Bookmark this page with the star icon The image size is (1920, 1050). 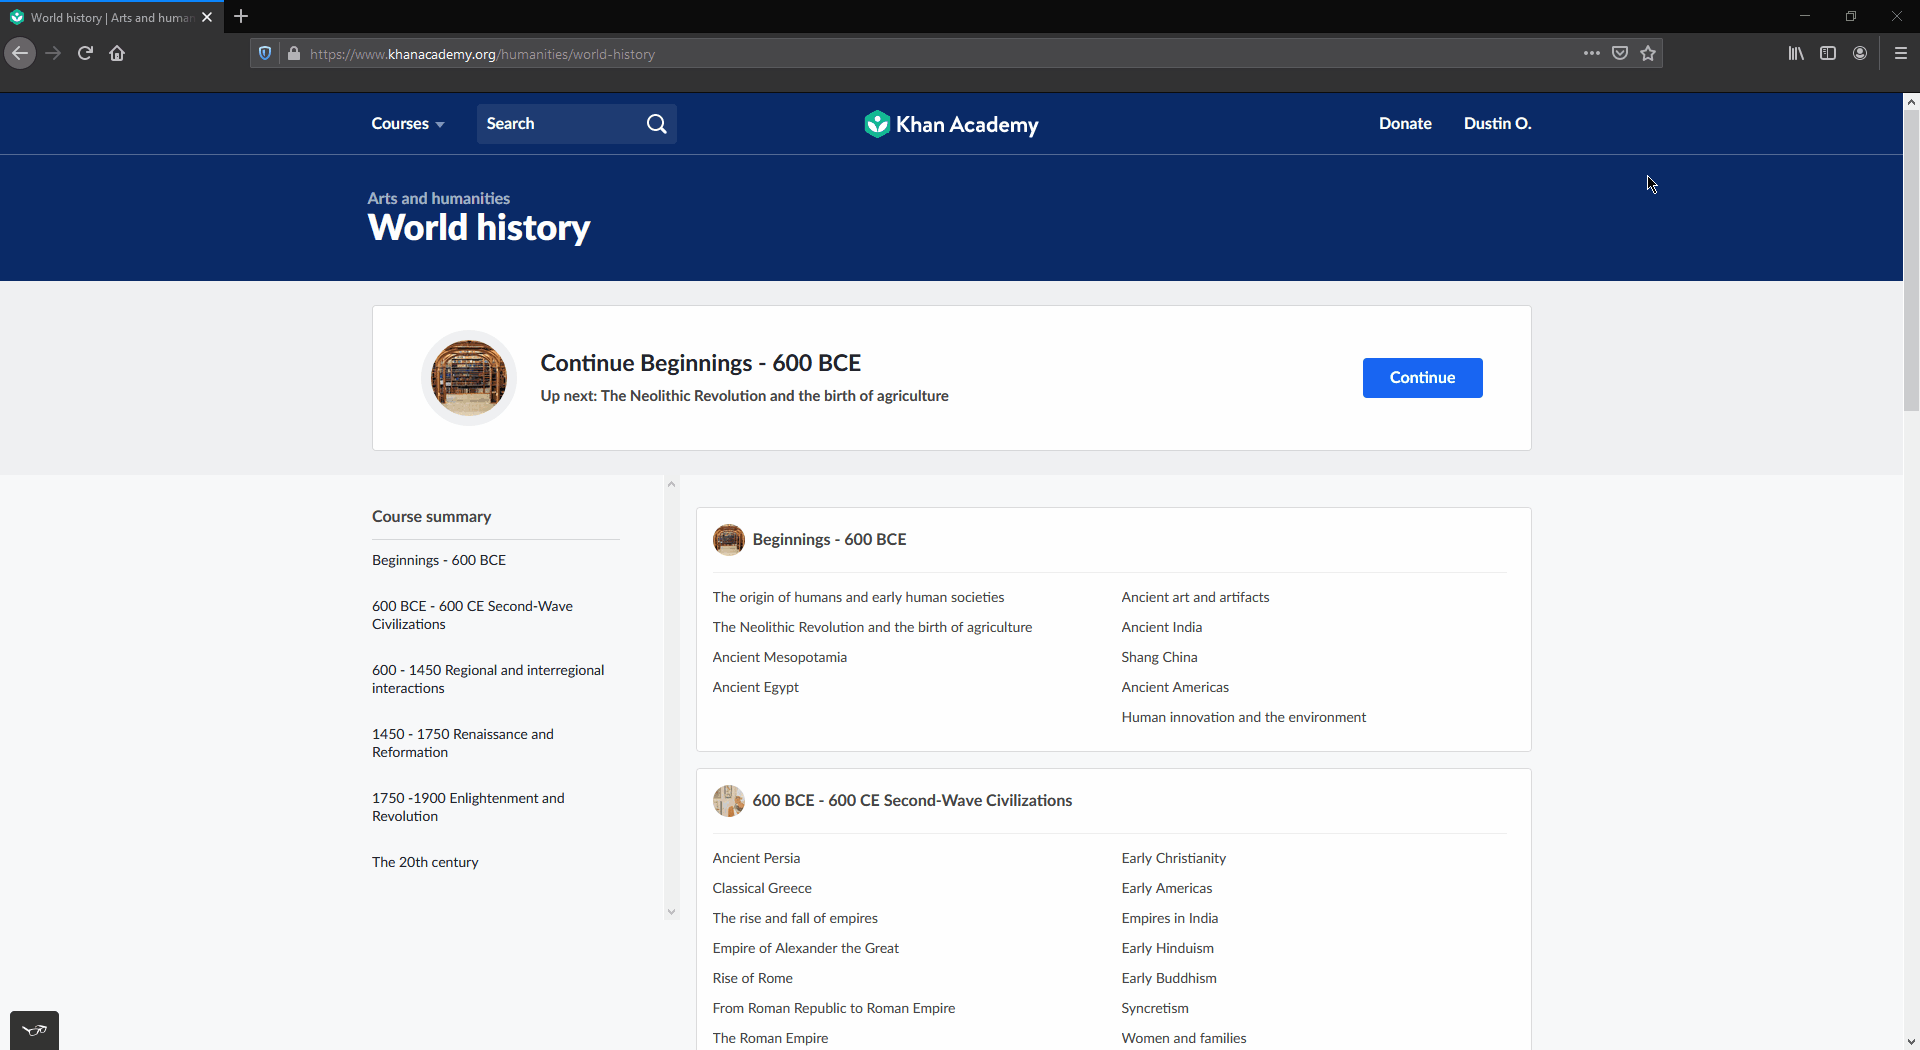tap(1648, 53)
